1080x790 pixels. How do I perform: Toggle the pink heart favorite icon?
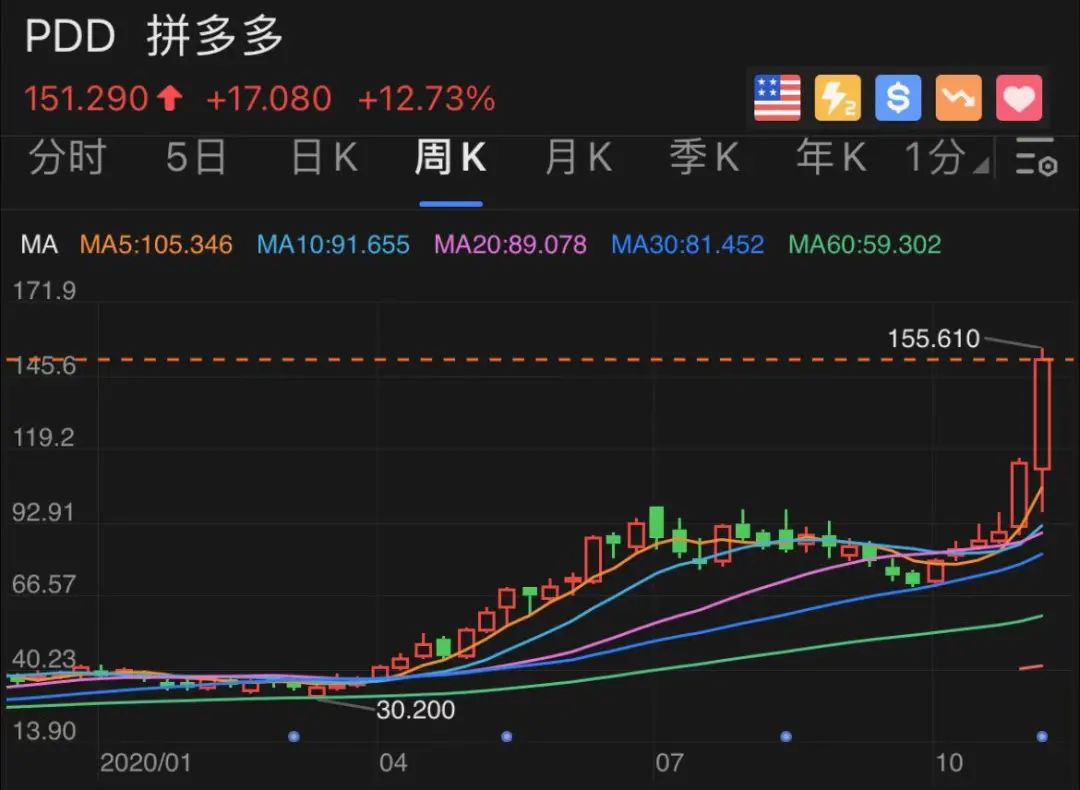(1019, 98)
